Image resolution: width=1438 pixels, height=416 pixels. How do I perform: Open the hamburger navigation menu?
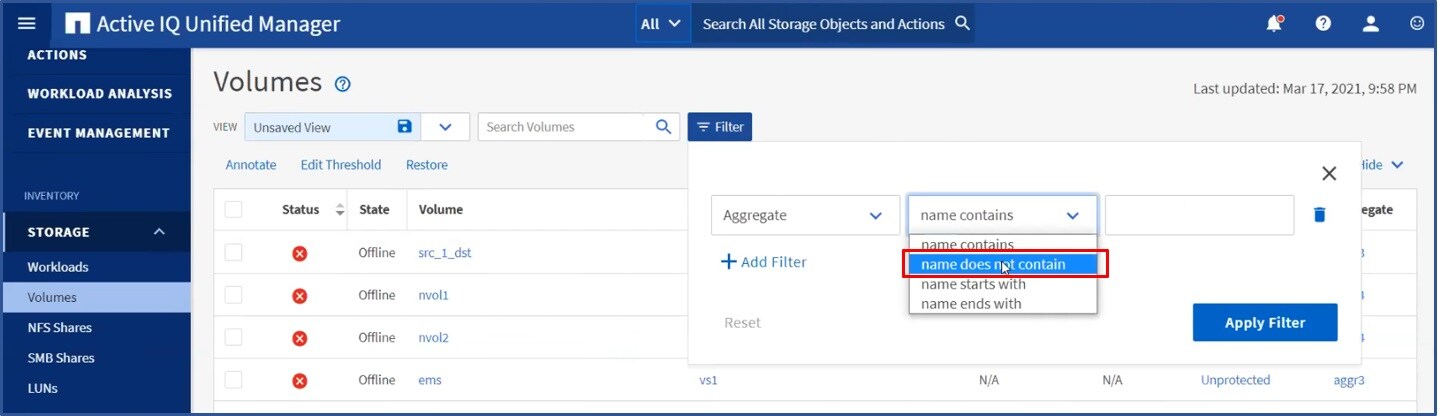click(x=27, y=24)
